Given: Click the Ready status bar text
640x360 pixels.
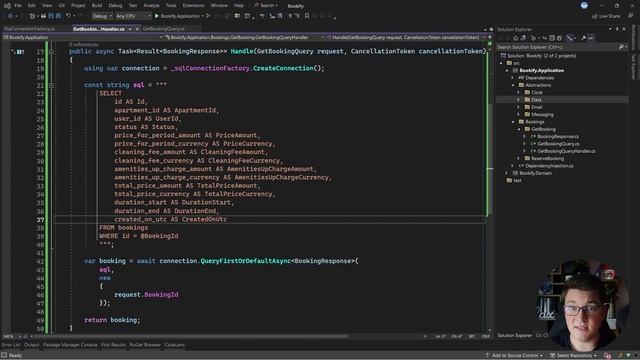Looking at the screenshot, I should tap(15, 356).
